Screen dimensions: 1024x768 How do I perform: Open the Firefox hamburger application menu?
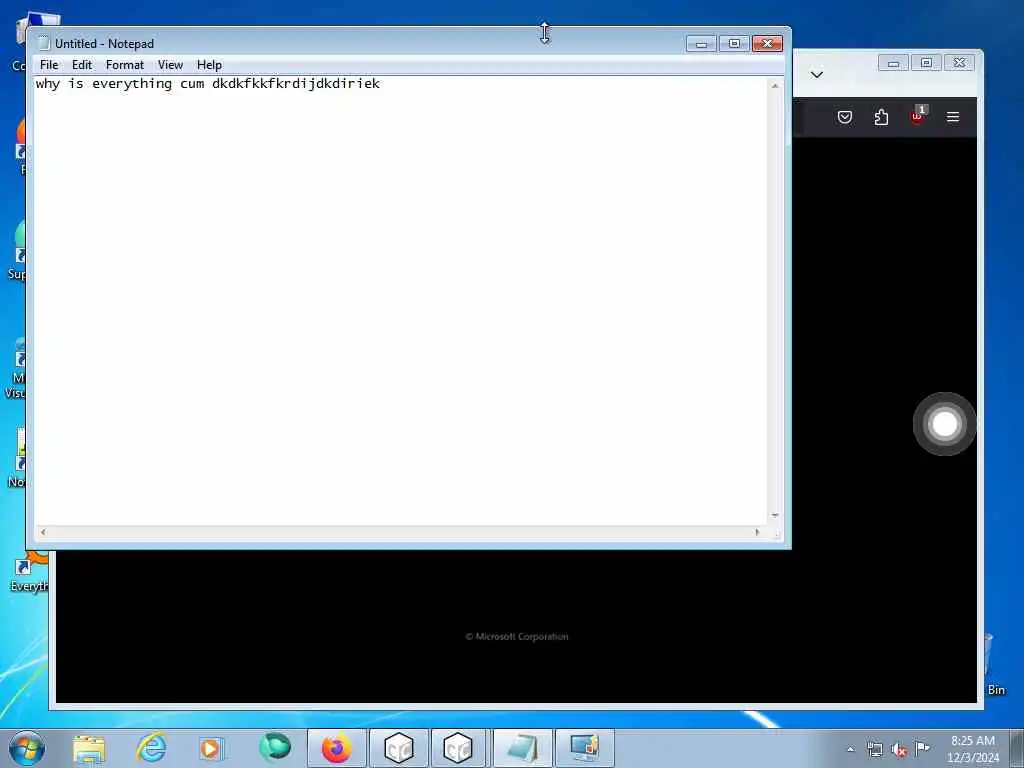[x=953, y=117]
